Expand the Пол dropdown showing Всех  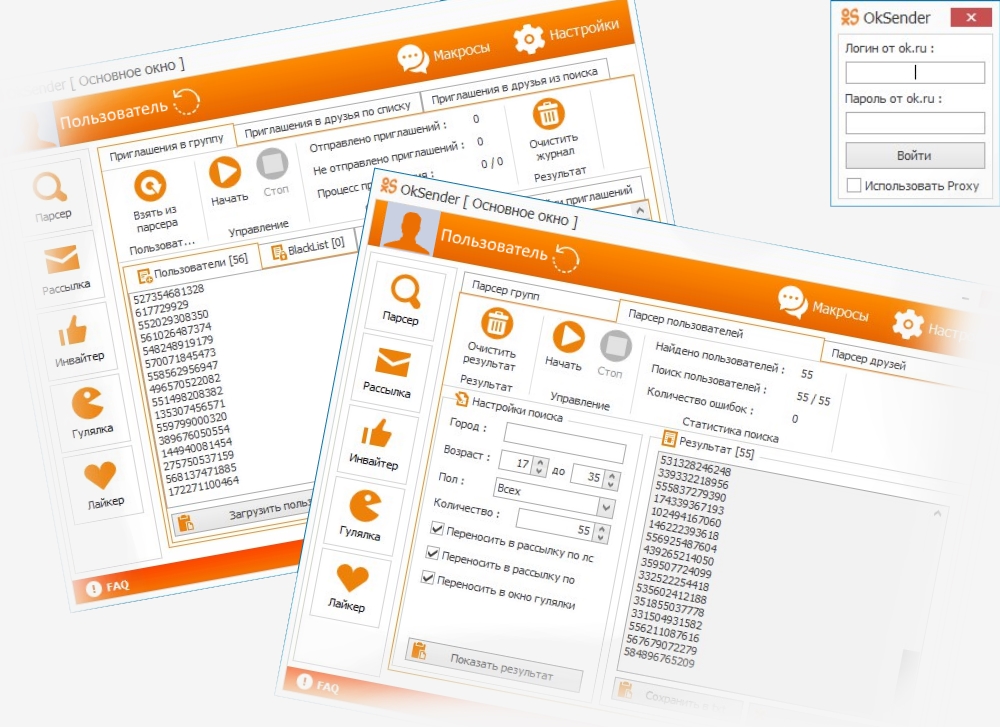[605, 507]
